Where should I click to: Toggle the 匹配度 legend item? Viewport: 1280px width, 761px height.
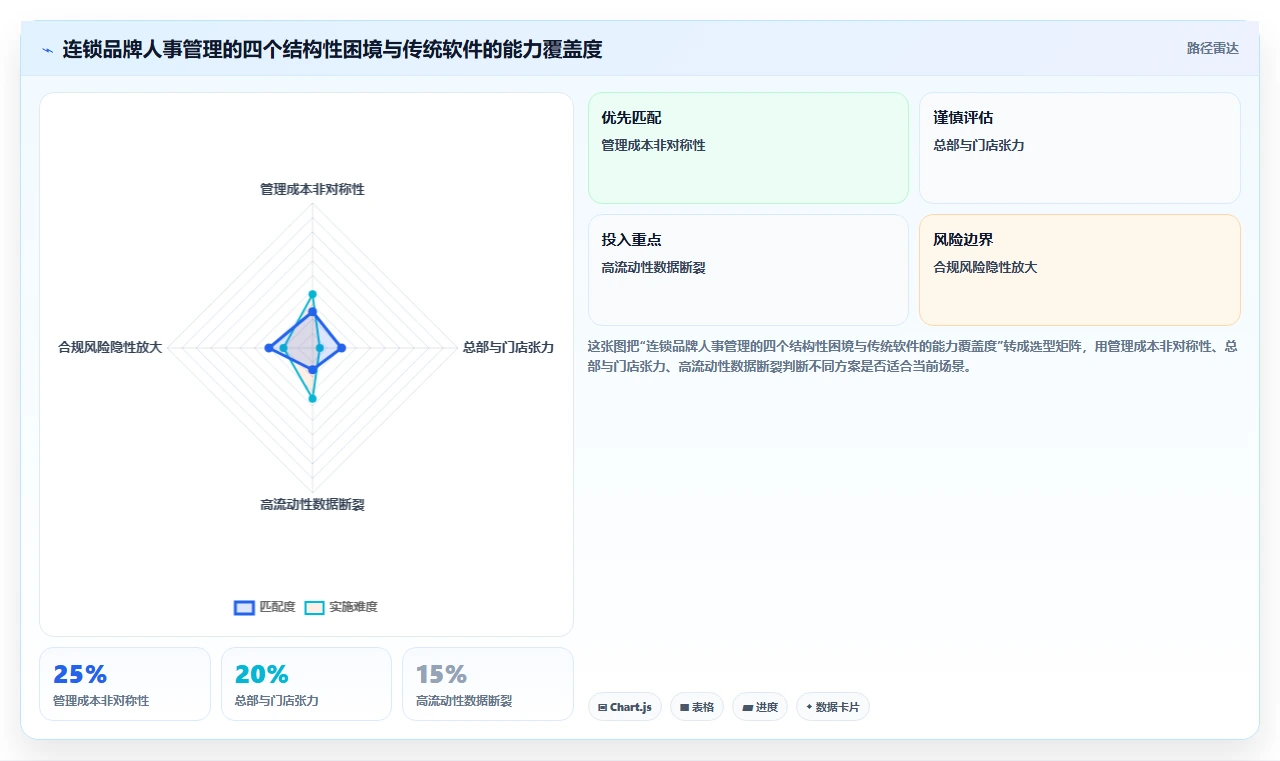coord(265,607)
